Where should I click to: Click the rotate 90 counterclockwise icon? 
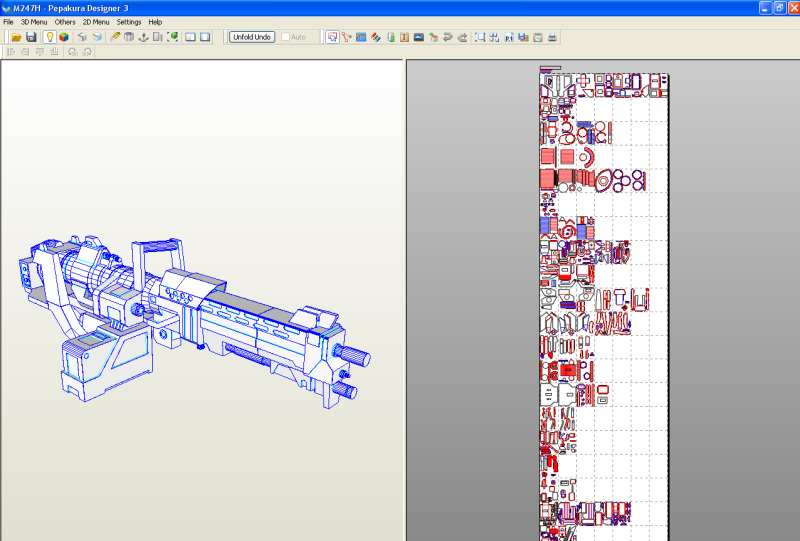(x=72, y=52)
